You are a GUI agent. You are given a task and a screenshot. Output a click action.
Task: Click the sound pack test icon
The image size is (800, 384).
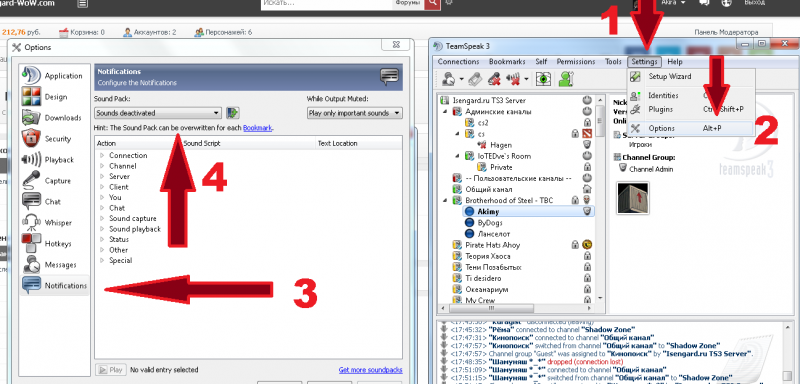tap(233, 113)
